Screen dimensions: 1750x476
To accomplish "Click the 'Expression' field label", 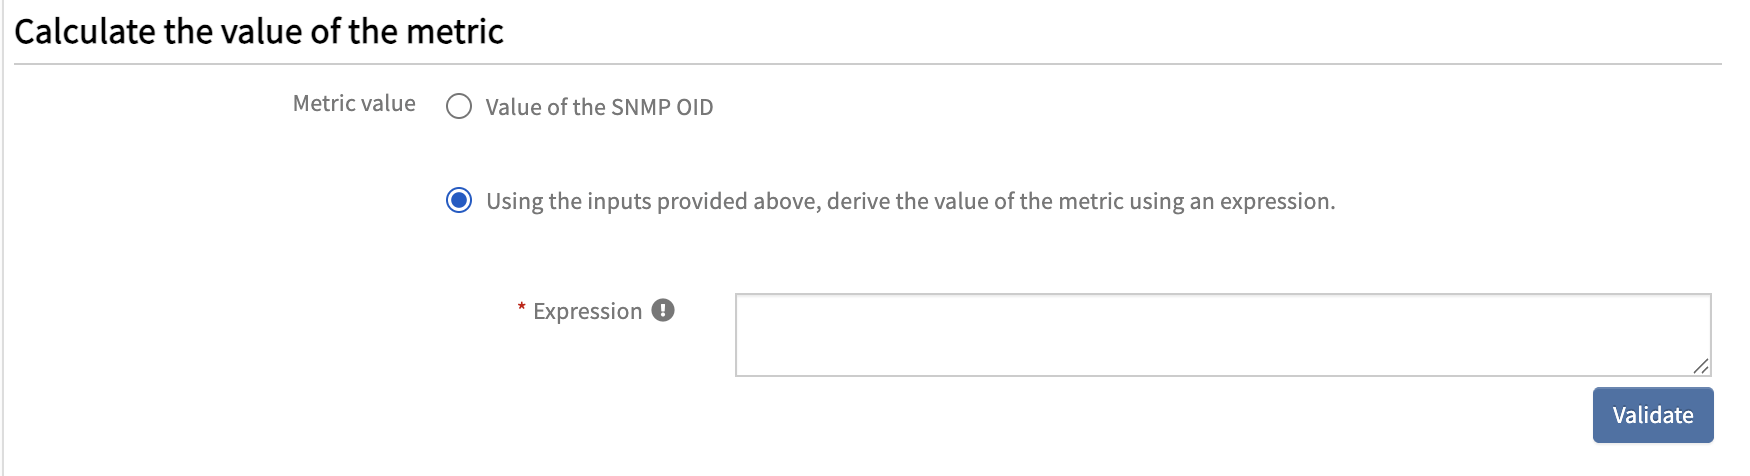I will [x=587, y=311].
